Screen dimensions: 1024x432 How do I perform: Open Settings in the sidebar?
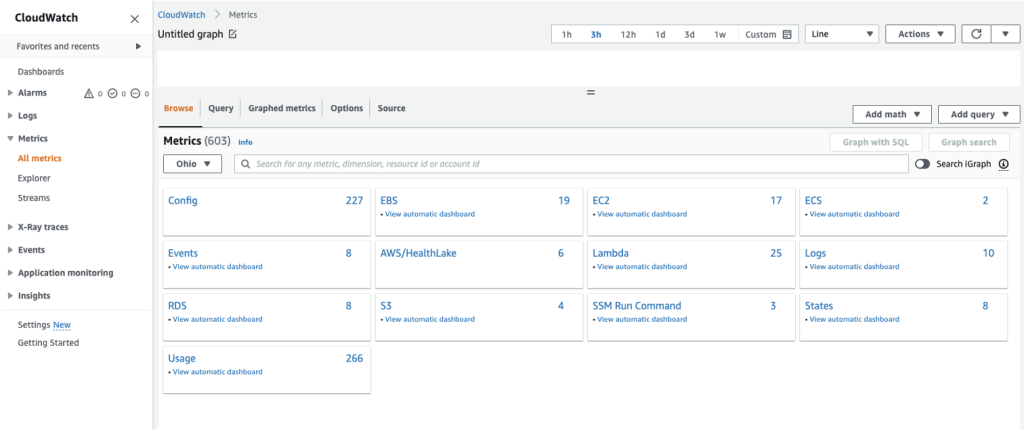coord(34,325)
